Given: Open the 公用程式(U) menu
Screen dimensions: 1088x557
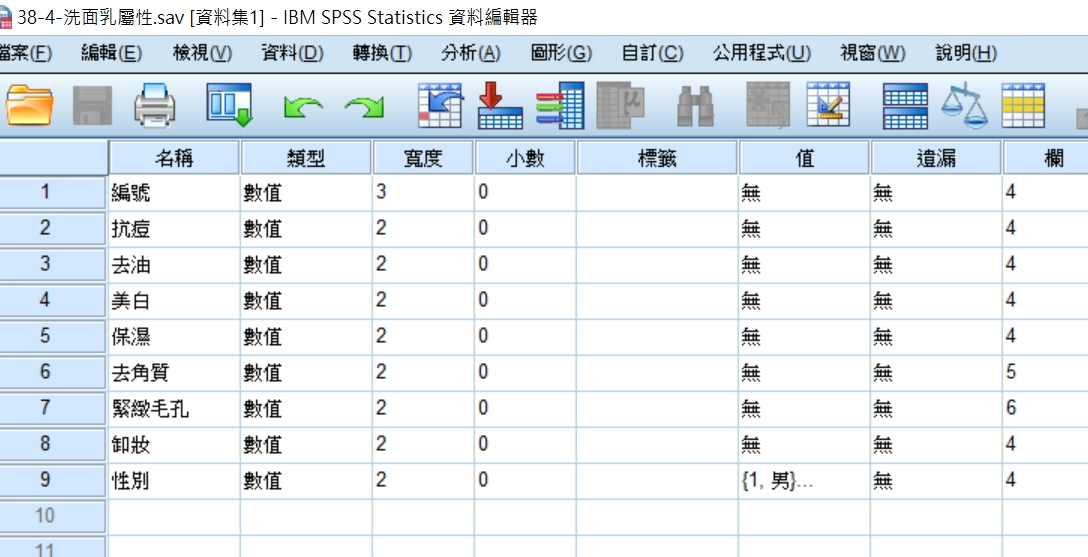Looking at the screenshot, I should (761, 53).
